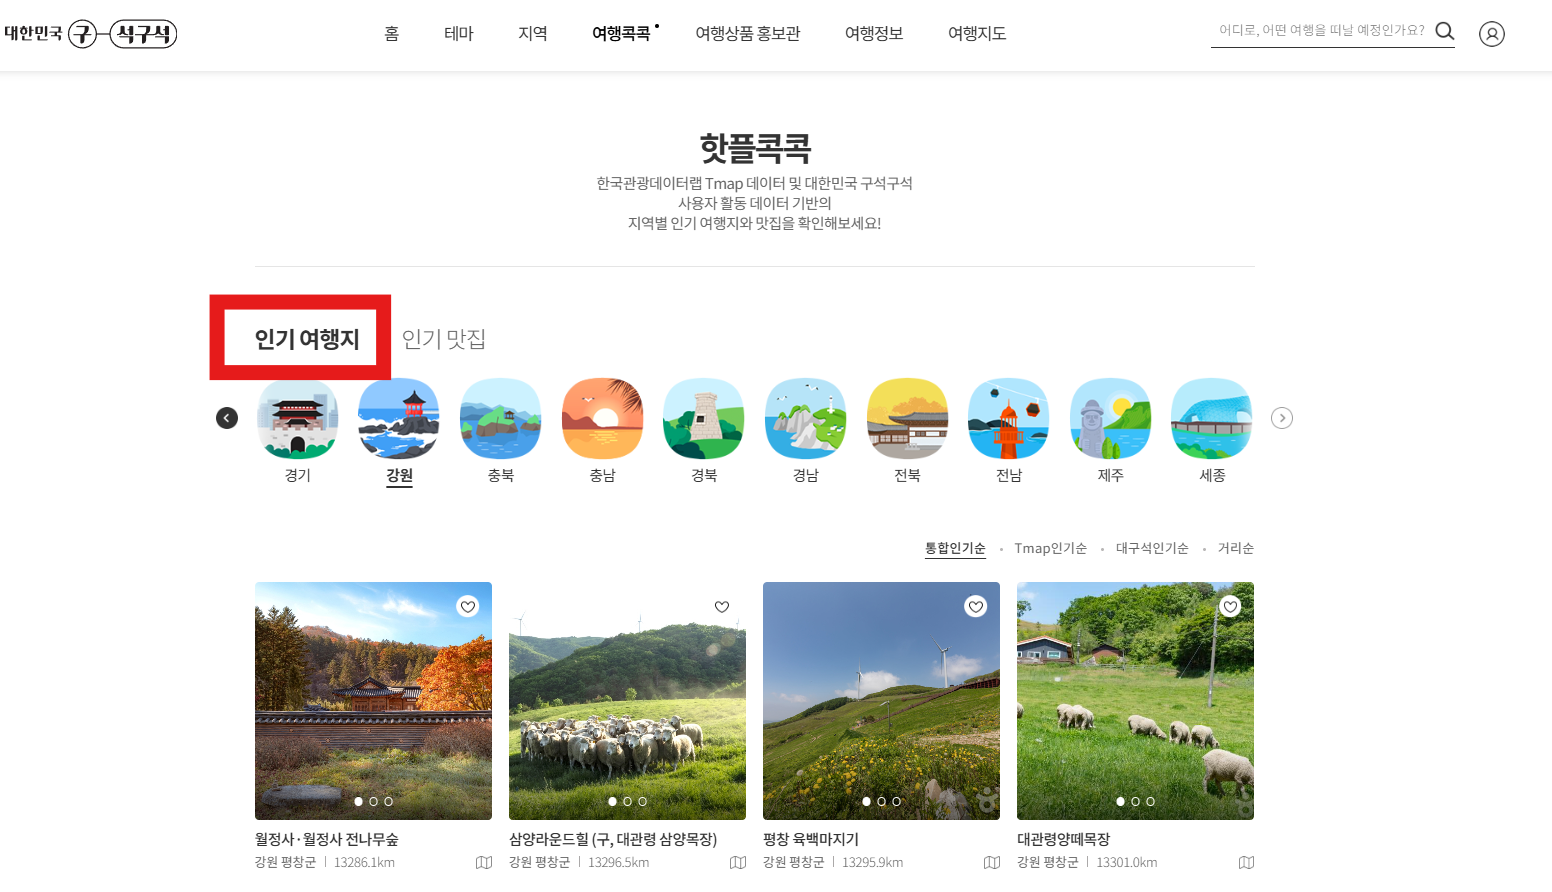The width and height of the screenshot is (1552, 892).
Task: Open map for 평창 육백마지기 card
Action: coord(992,862)
